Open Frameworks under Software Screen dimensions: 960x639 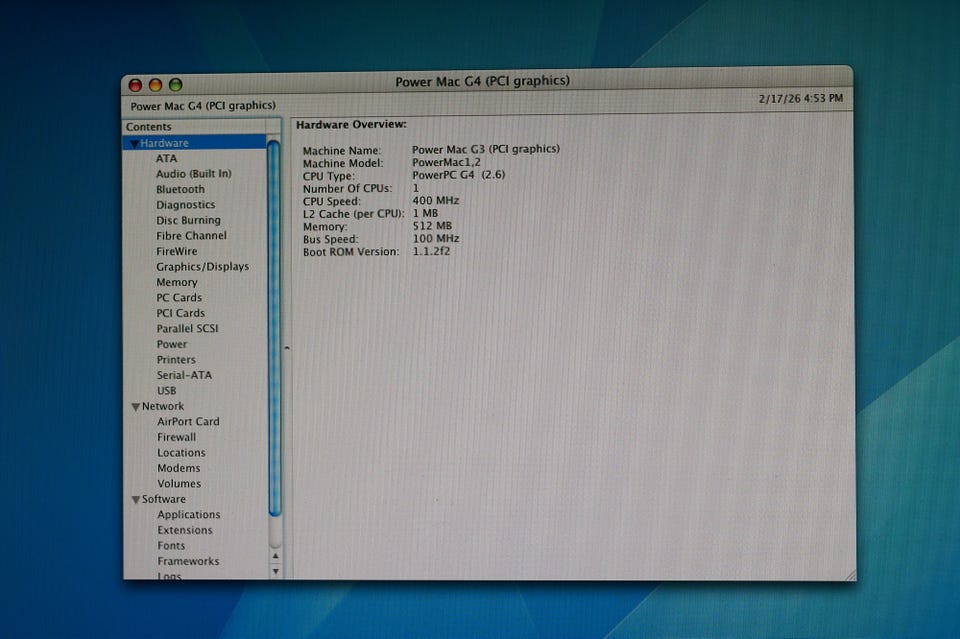coord(188,561)
